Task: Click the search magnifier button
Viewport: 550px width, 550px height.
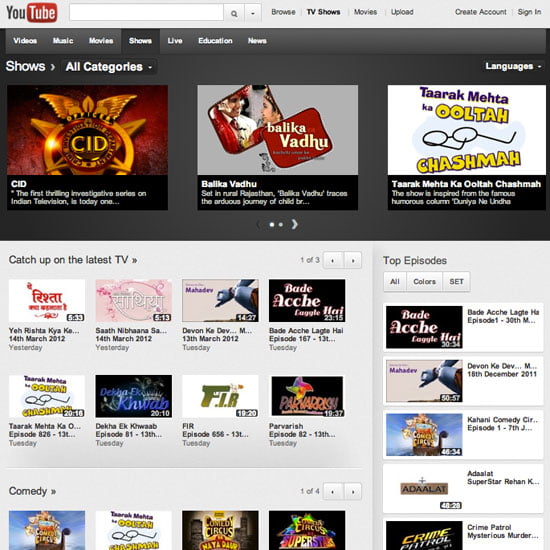Action: coord(234,13)
